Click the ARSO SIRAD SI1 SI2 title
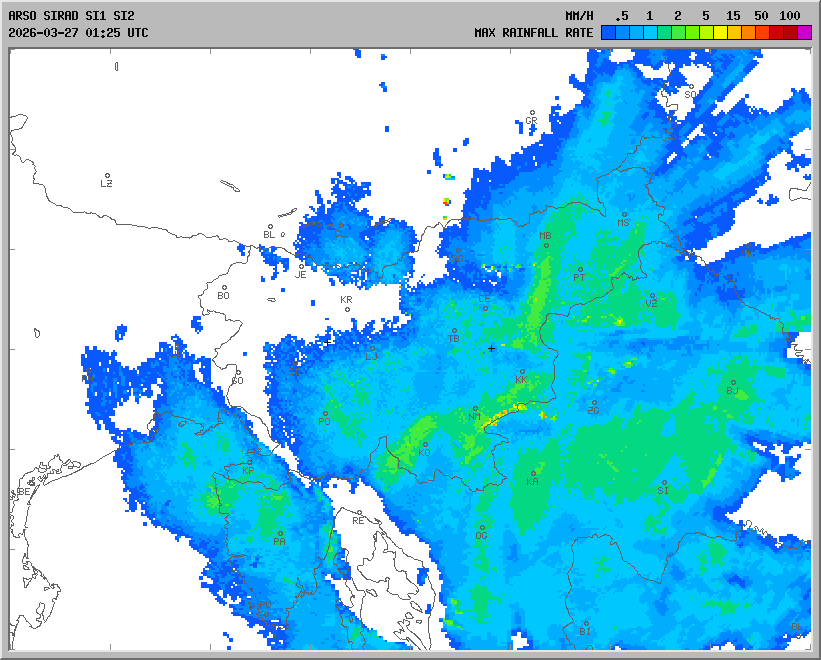 (70, 16)
